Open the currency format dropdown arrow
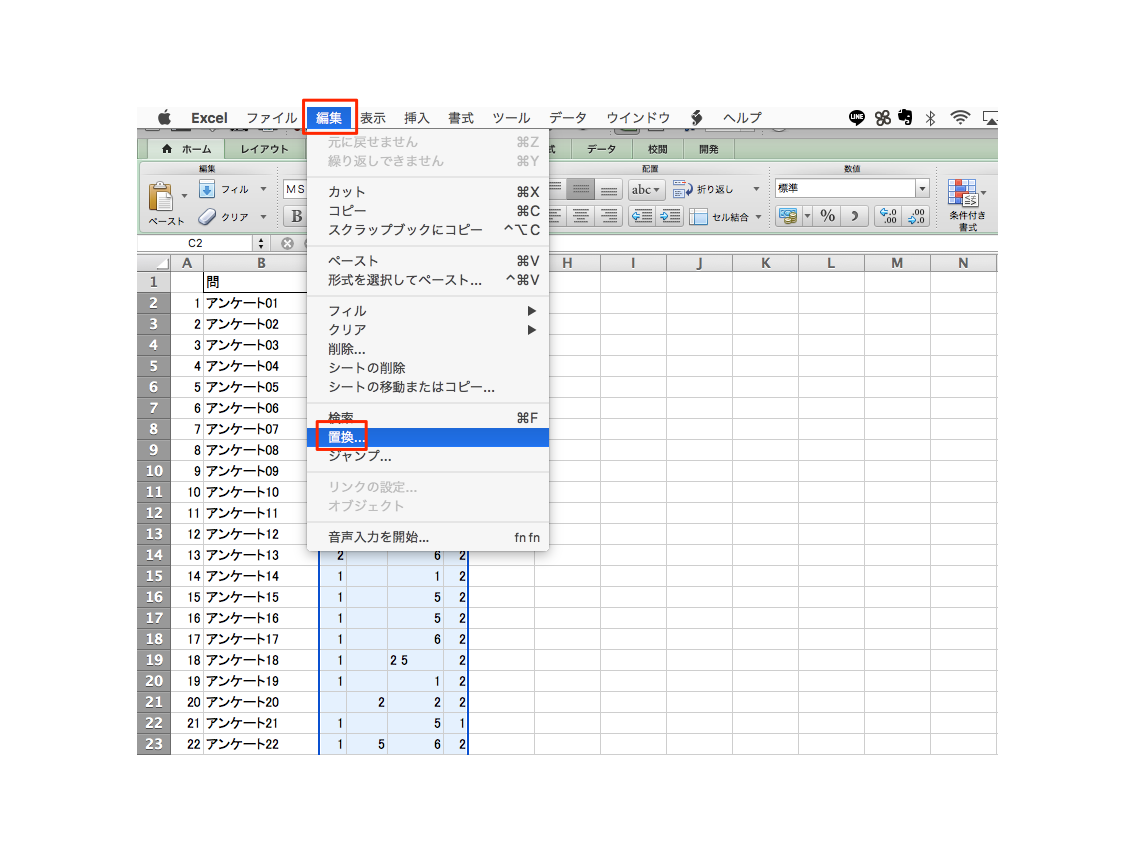1136x852 pixels. pyautogui.click(x=807, y=216)
